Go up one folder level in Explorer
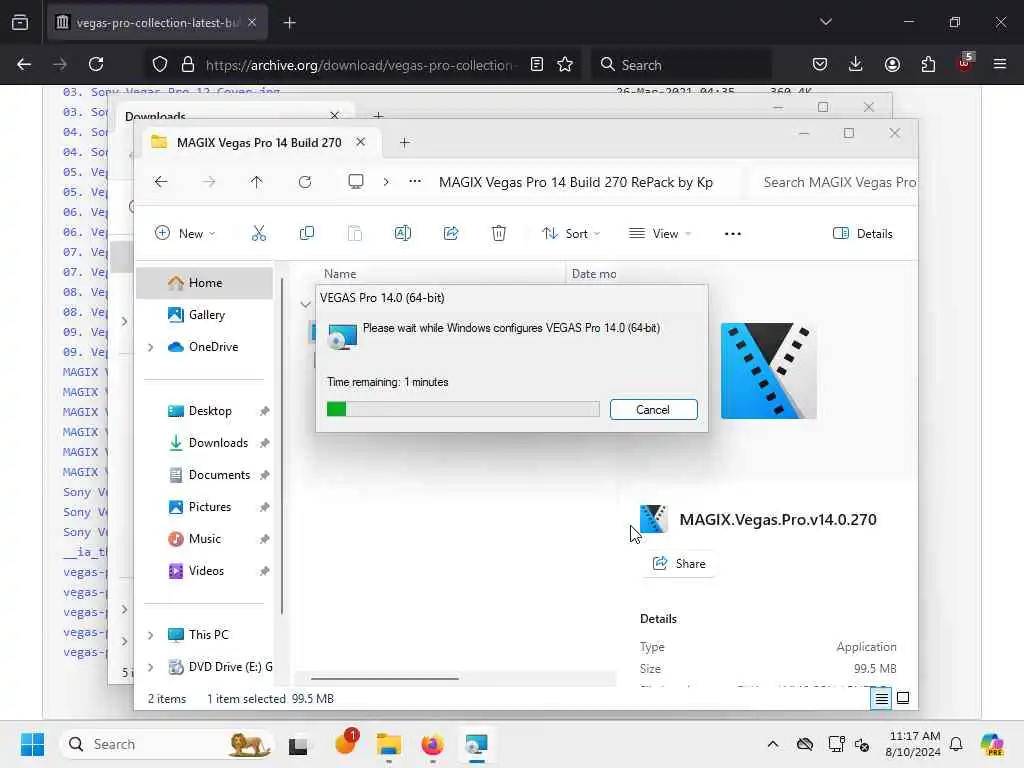Screen dimensions: 1024x768 tap(257, 182)
